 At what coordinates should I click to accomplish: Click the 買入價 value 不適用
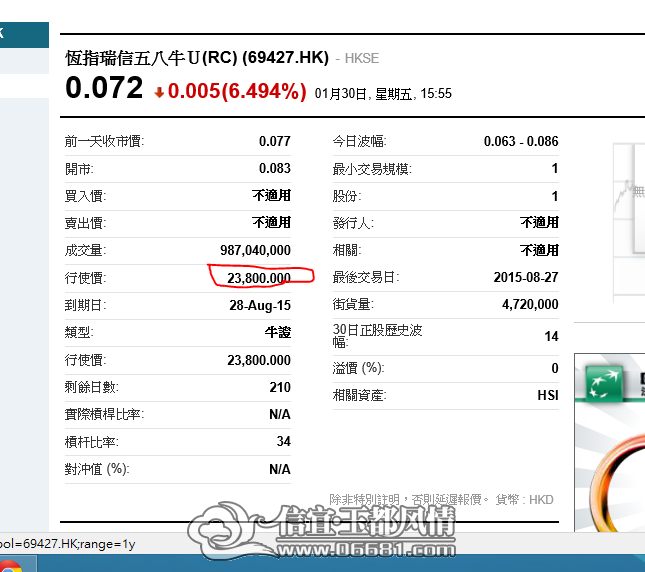click(271, 195)
